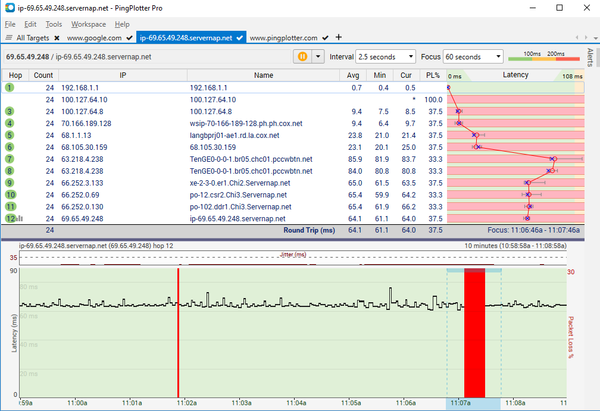
Task: Click the latency data point for hop 7
Action: click(x=553, y=159)
